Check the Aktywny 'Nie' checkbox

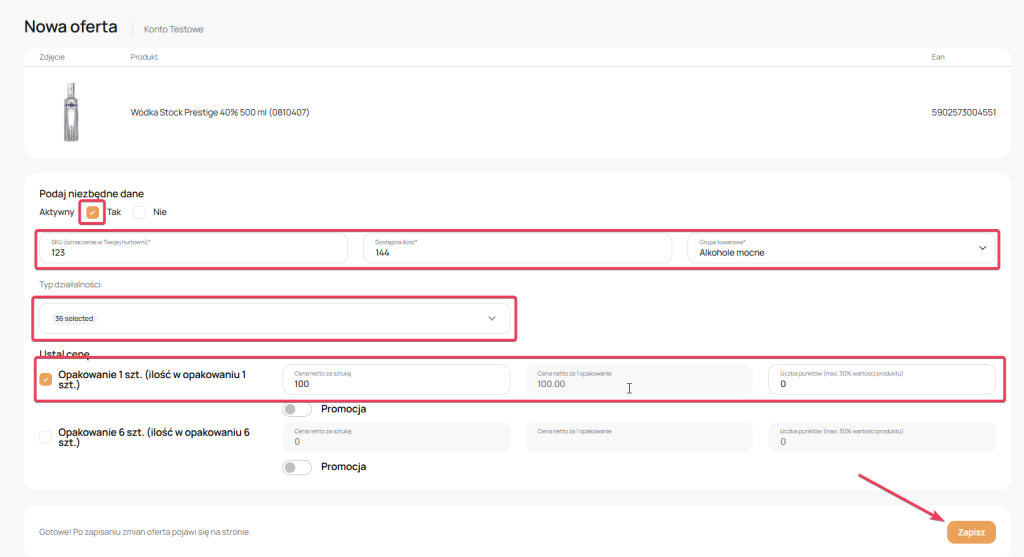(139, 212)
